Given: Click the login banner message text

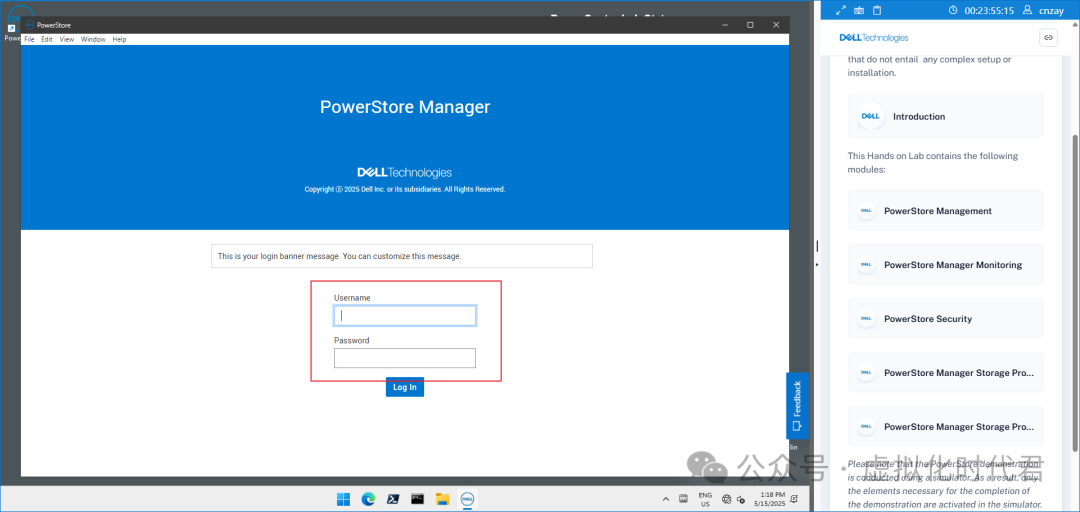Looking at the screenshot, I should 340,256.
